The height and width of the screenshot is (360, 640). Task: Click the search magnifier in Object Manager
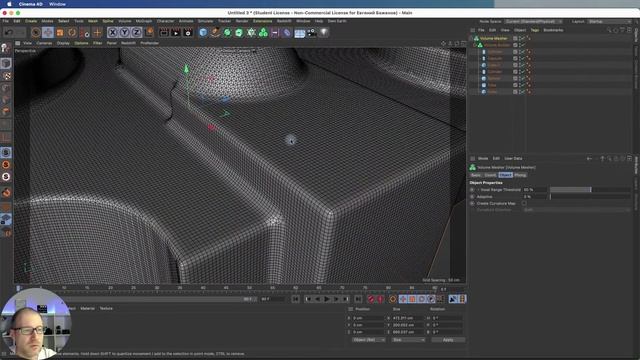click(609, 30)
